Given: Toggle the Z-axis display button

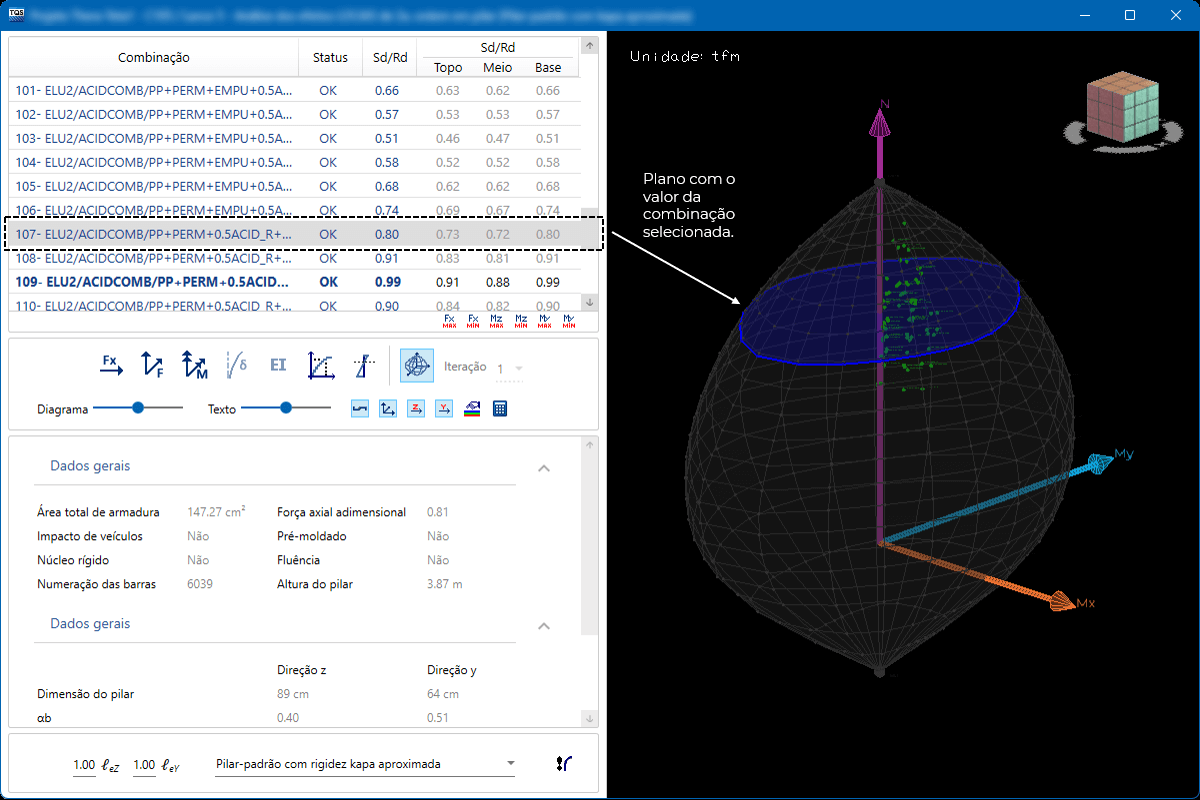Looking at the screenshot, I should 416,408.
